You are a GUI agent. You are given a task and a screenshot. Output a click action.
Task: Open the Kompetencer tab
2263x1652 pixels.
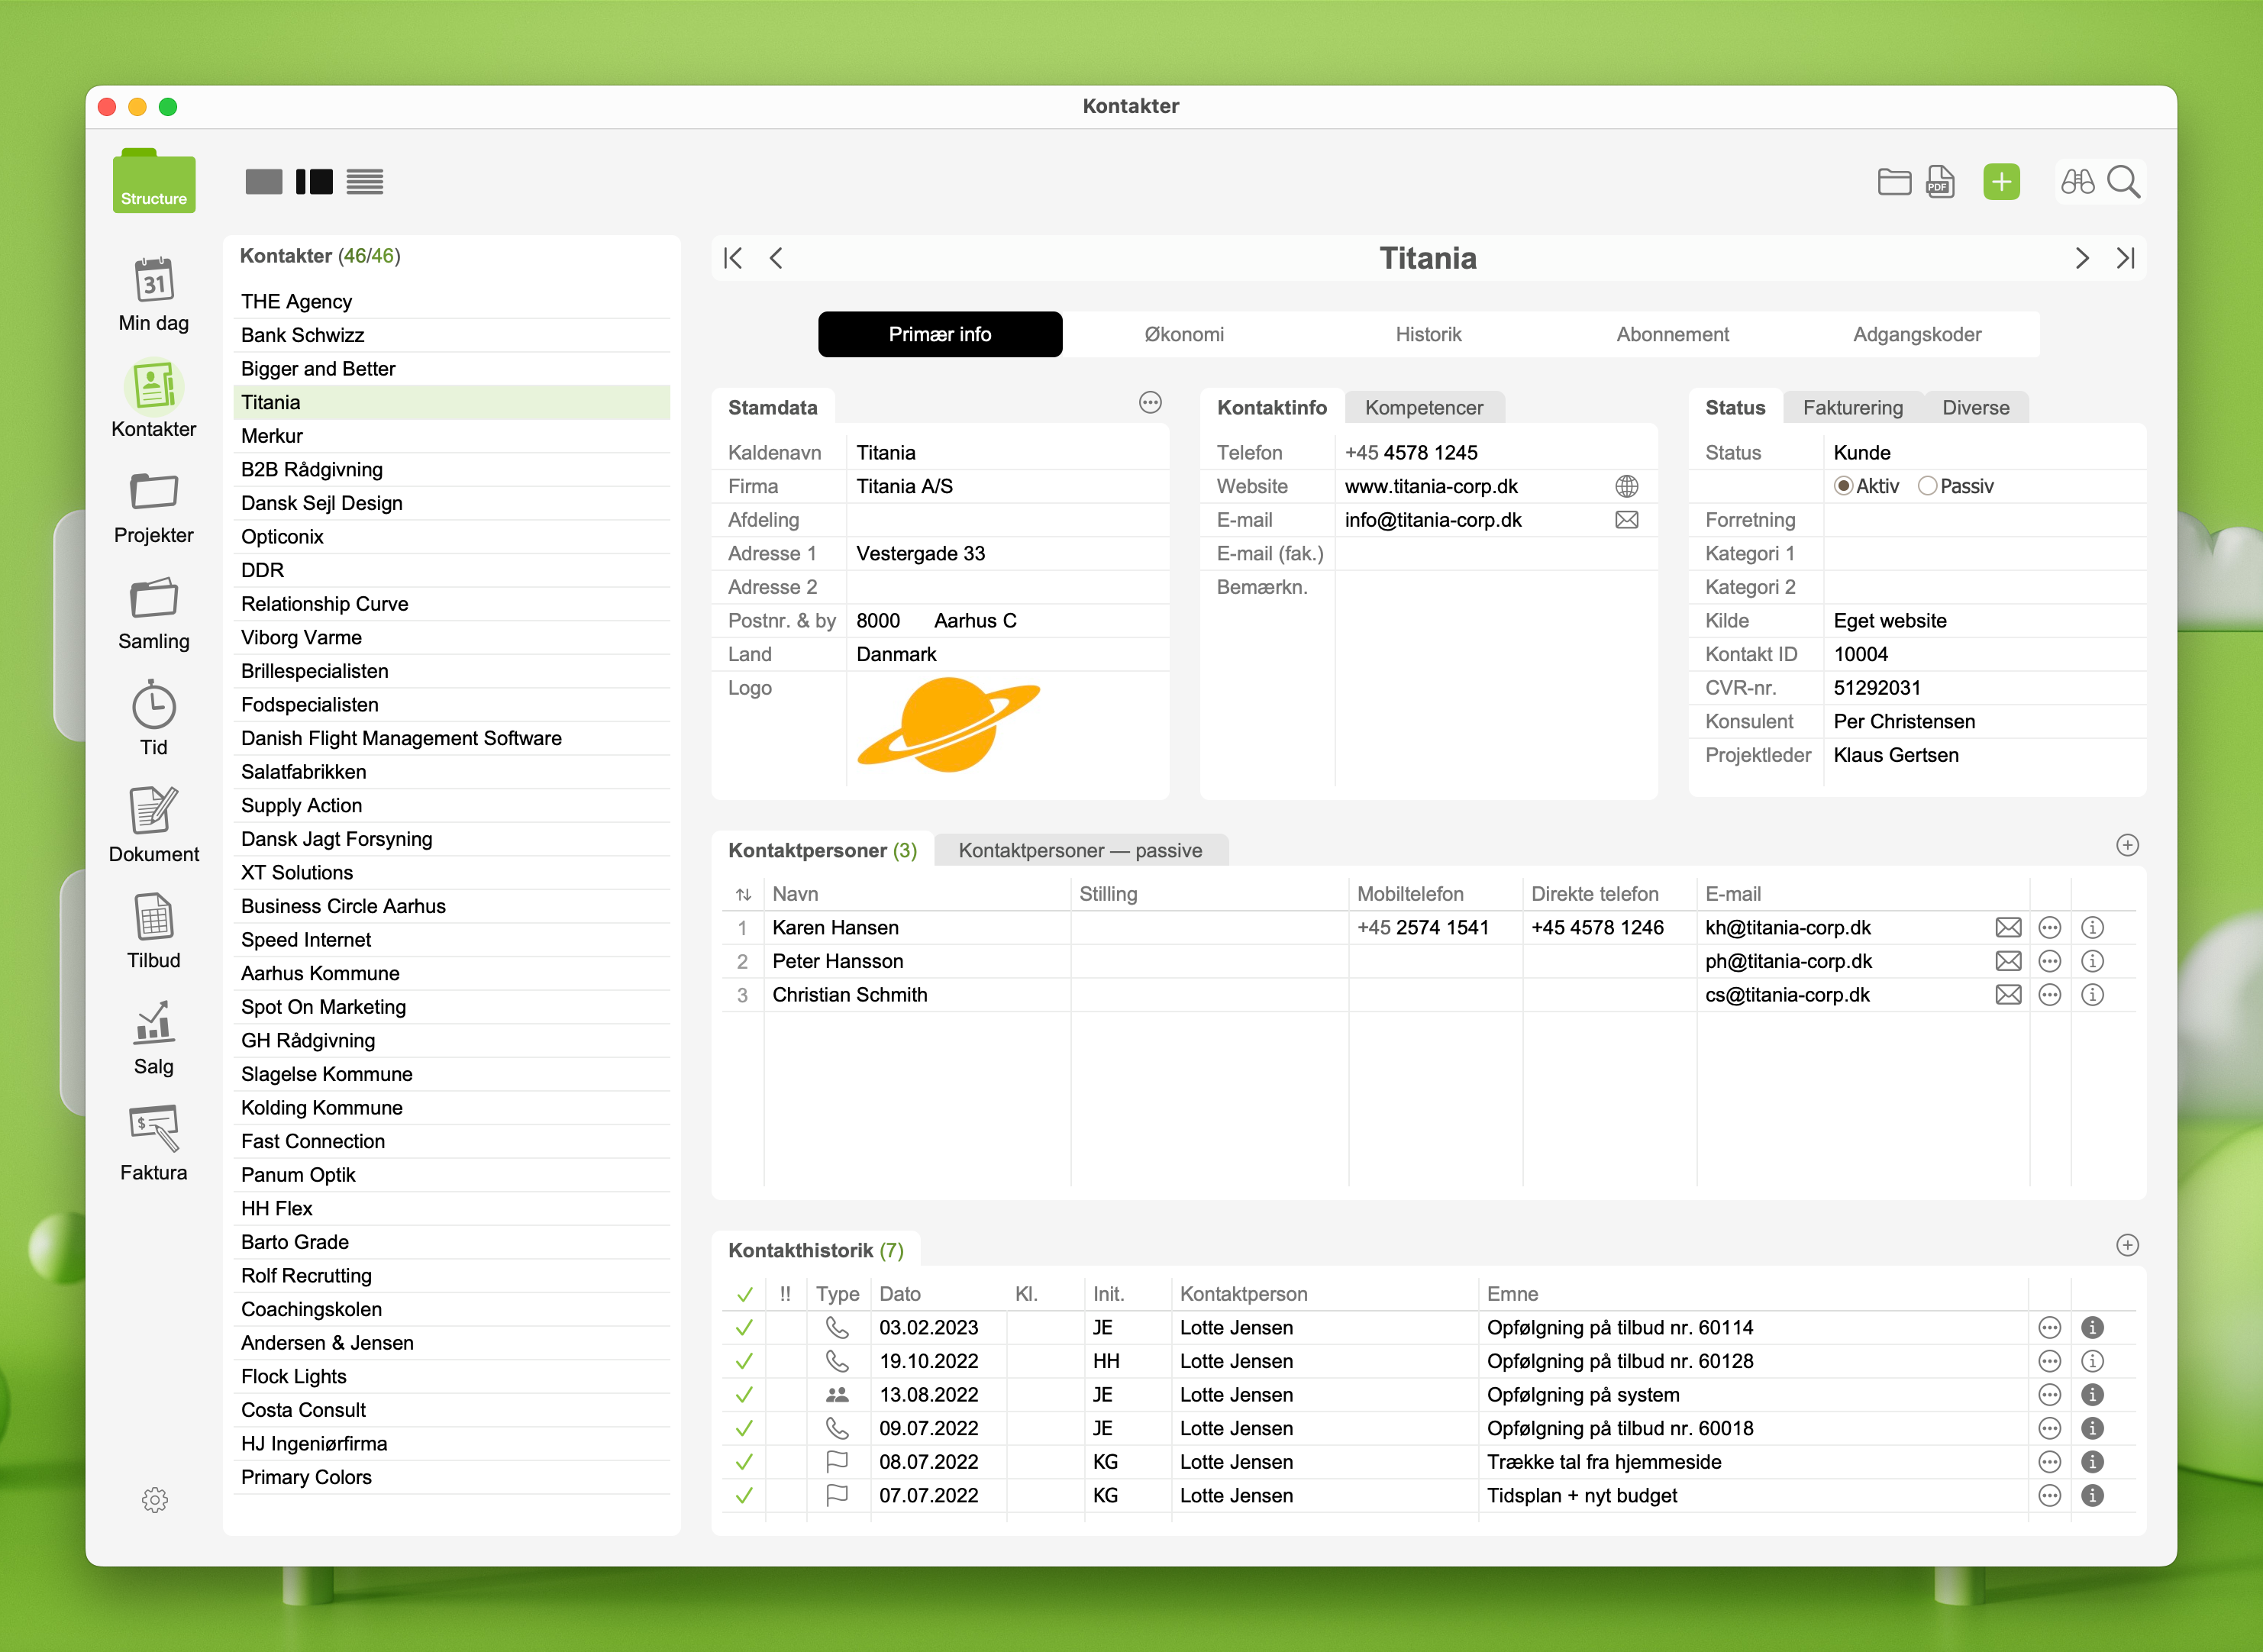(x=1423, y=407)
